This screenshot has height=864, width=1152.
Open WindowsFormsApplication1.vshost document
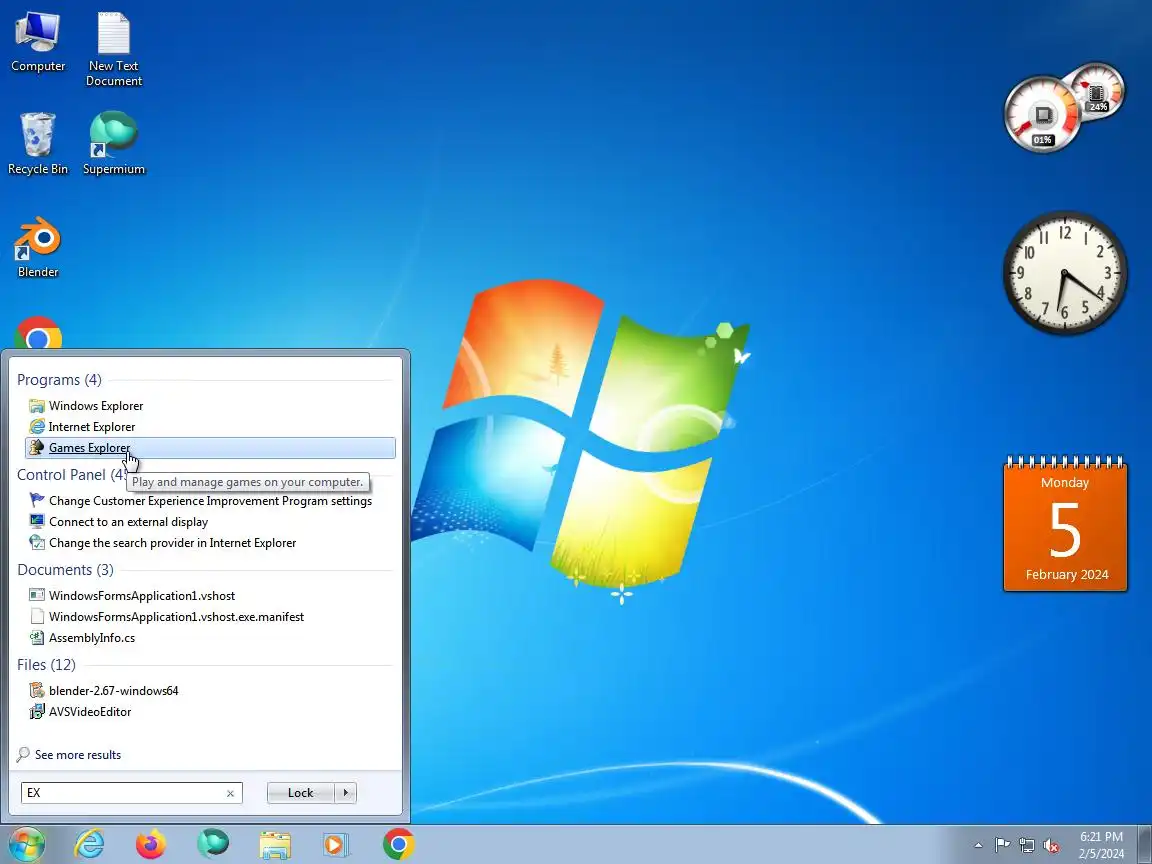coord(142,596)
